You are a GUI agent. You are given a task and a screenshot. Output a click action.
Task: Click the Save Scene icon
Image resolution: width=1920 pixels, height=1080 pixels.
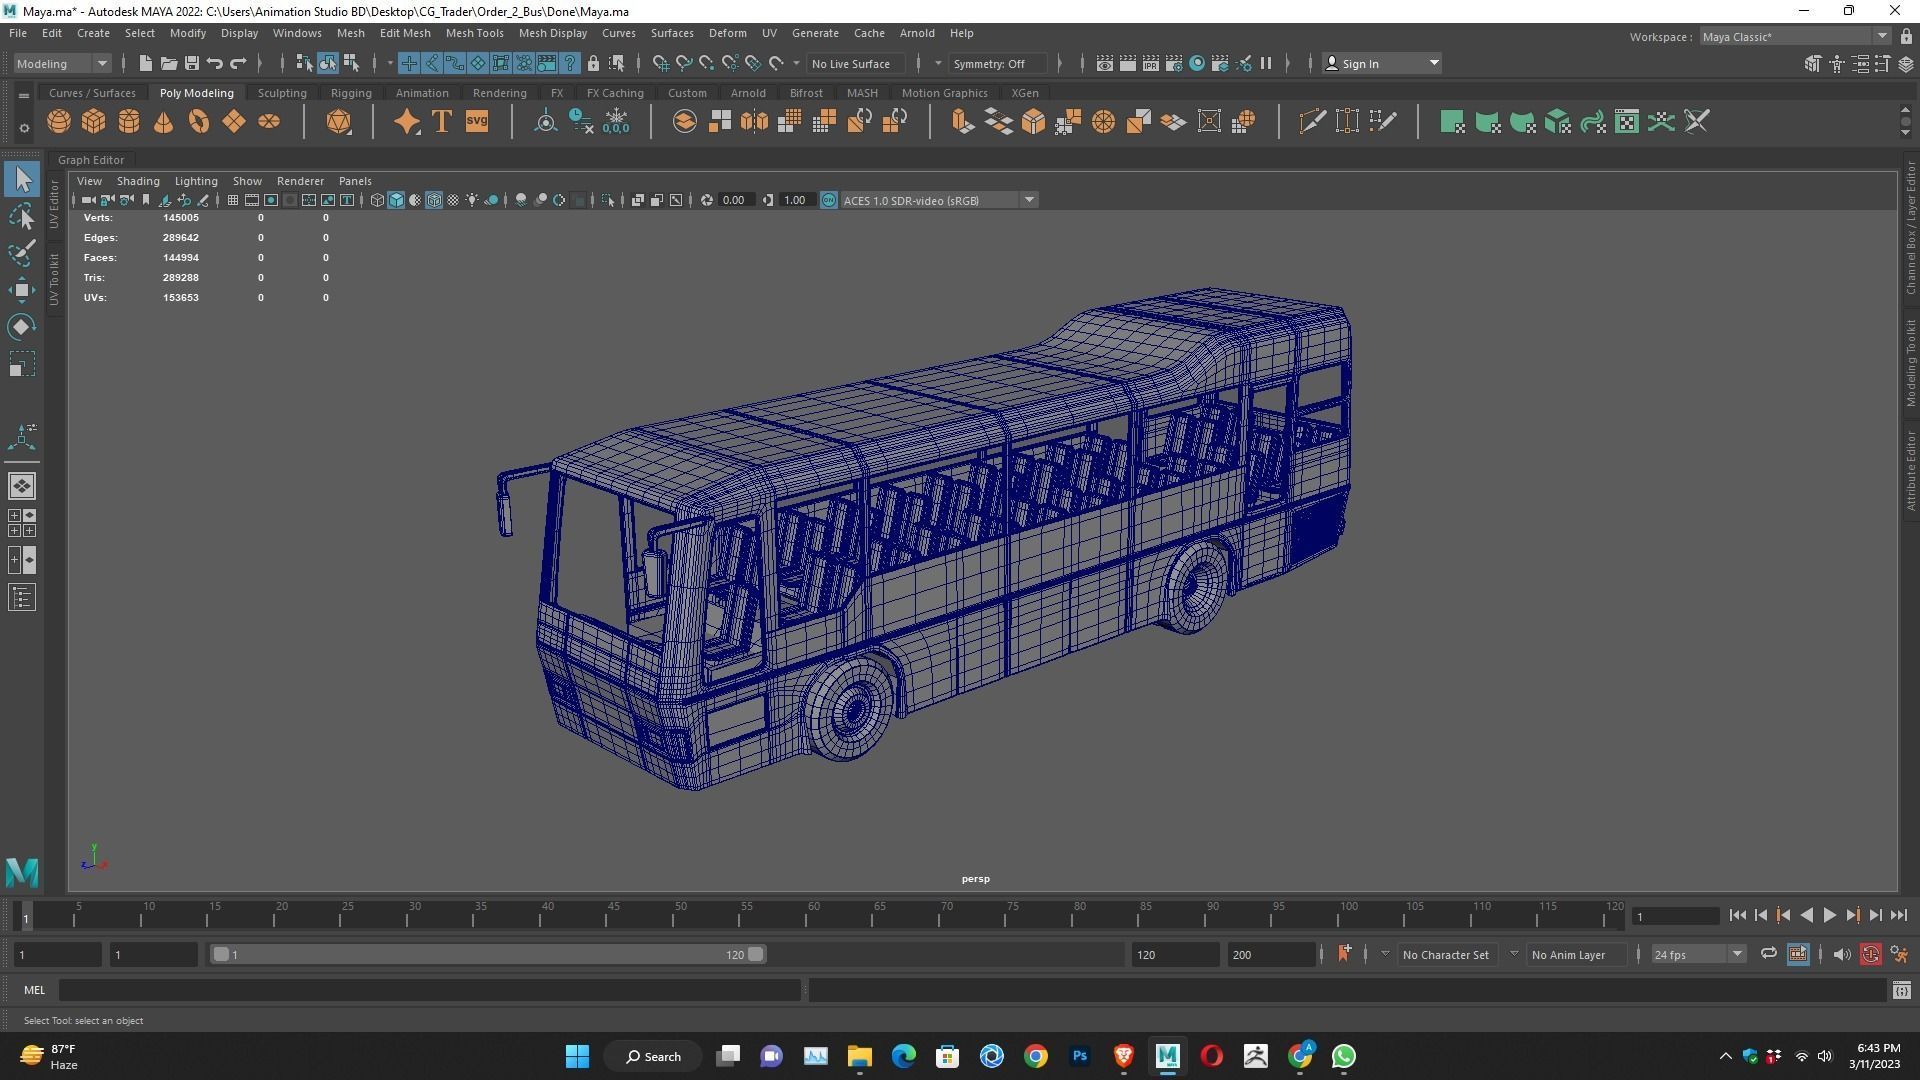coord(191,63)
